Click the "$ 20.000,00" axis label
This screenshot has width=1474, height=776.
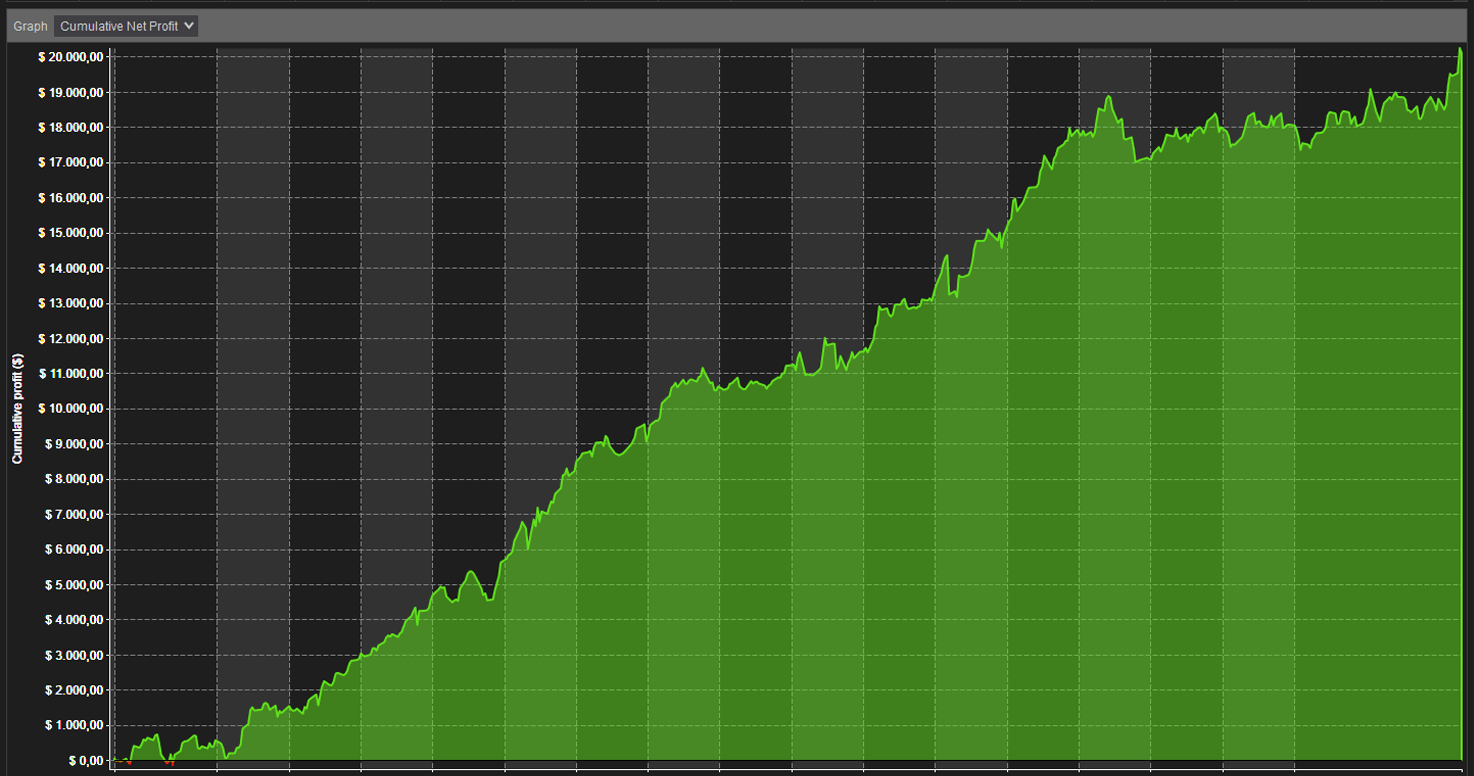(71, 57)
